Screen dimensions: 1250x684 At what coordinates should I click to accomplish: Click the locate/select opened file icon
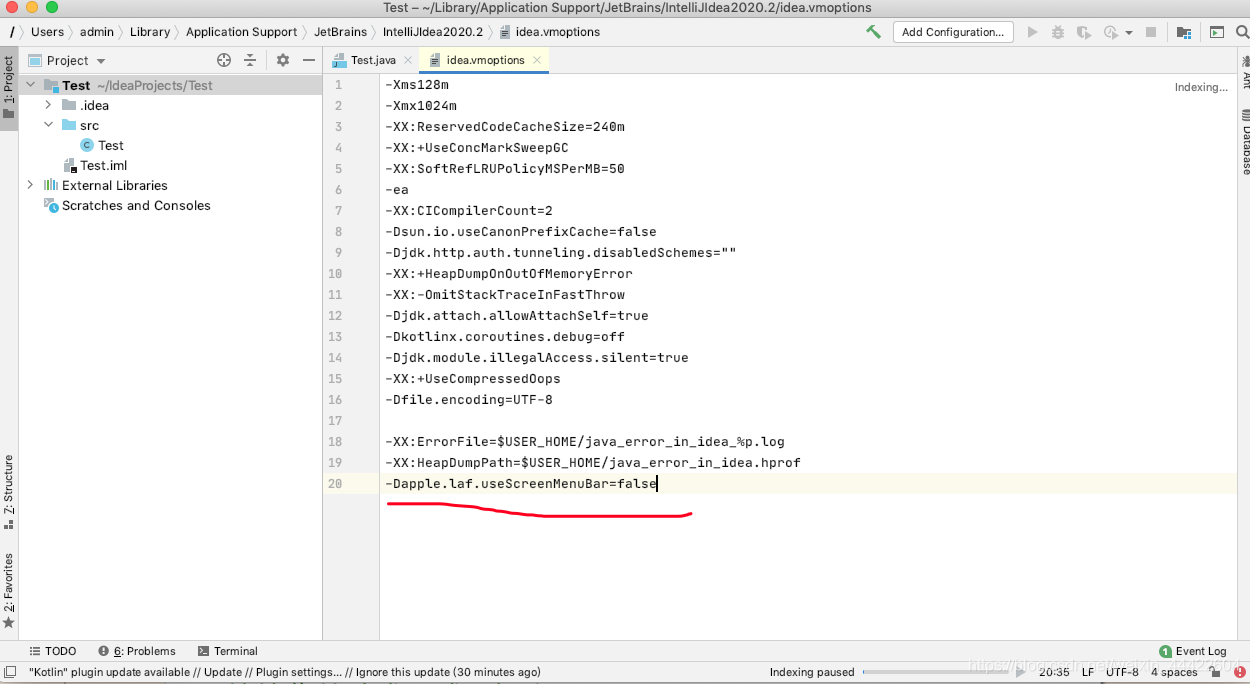click(x=224, y=60)
